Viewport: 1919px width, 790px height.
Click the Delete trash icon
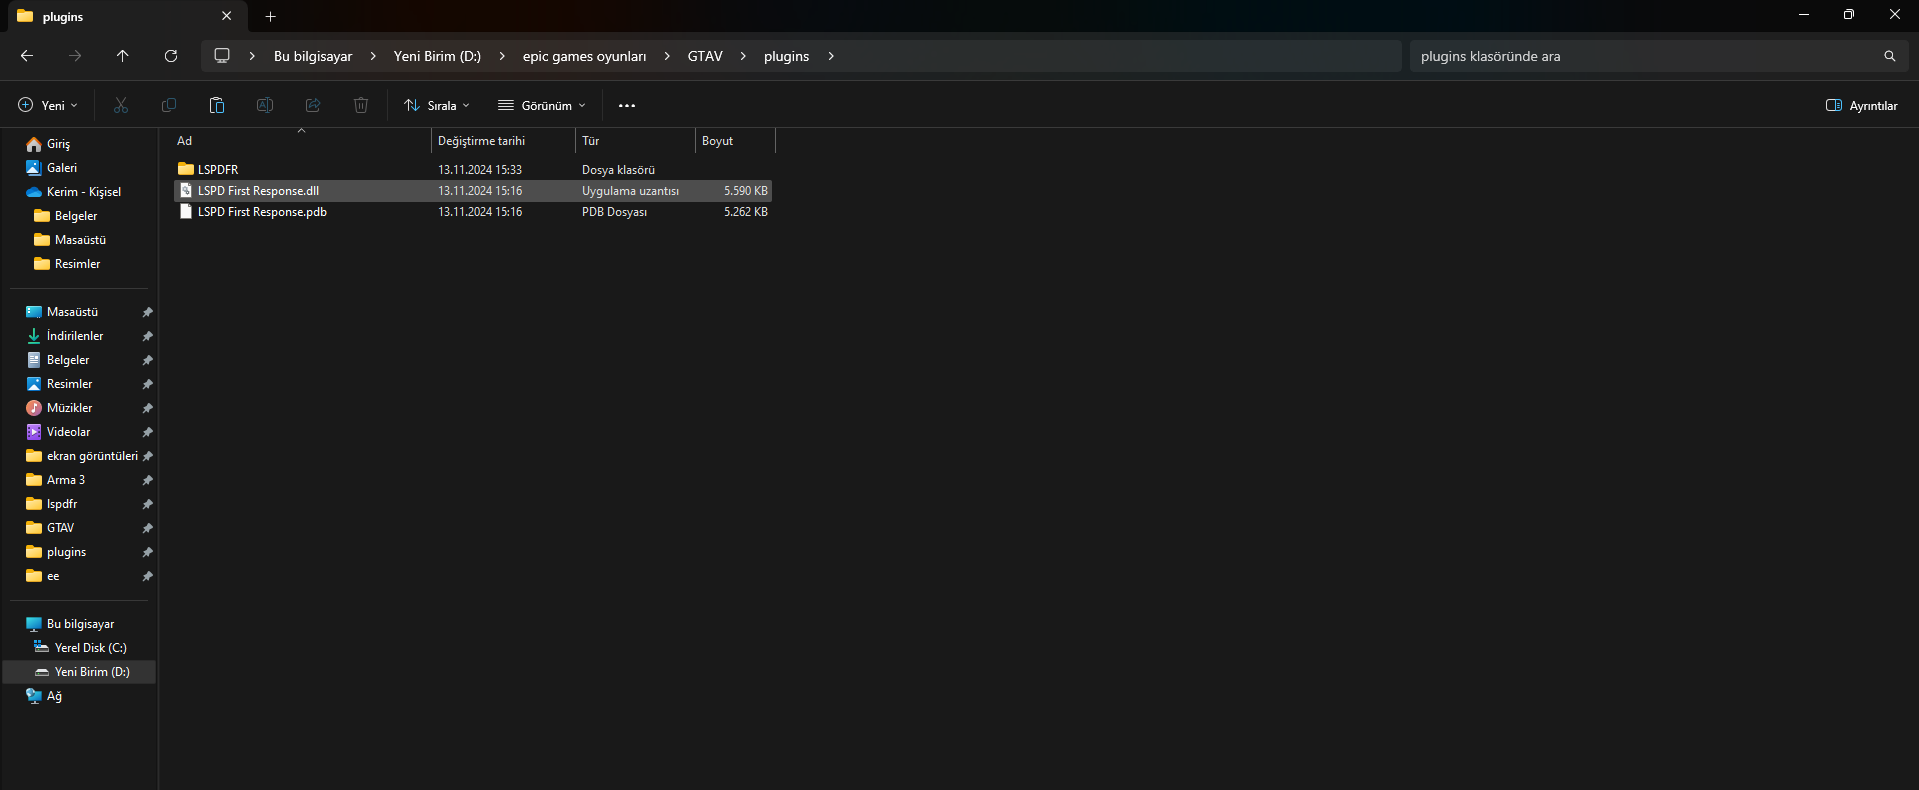[x=361, y=105]
